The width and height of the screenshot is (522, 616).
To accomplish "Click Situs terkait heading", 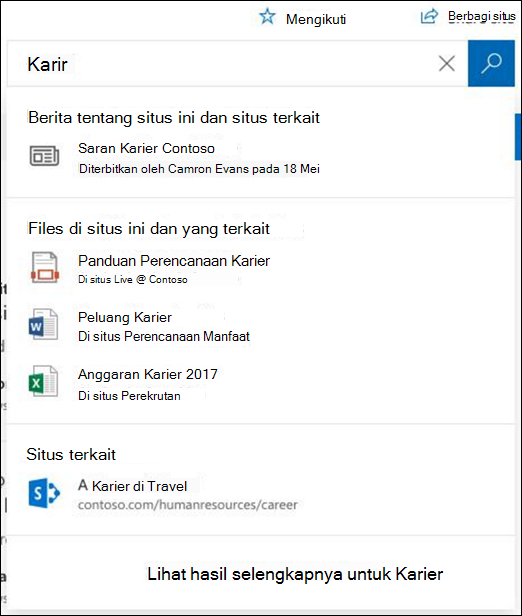I will pos(71,455).
